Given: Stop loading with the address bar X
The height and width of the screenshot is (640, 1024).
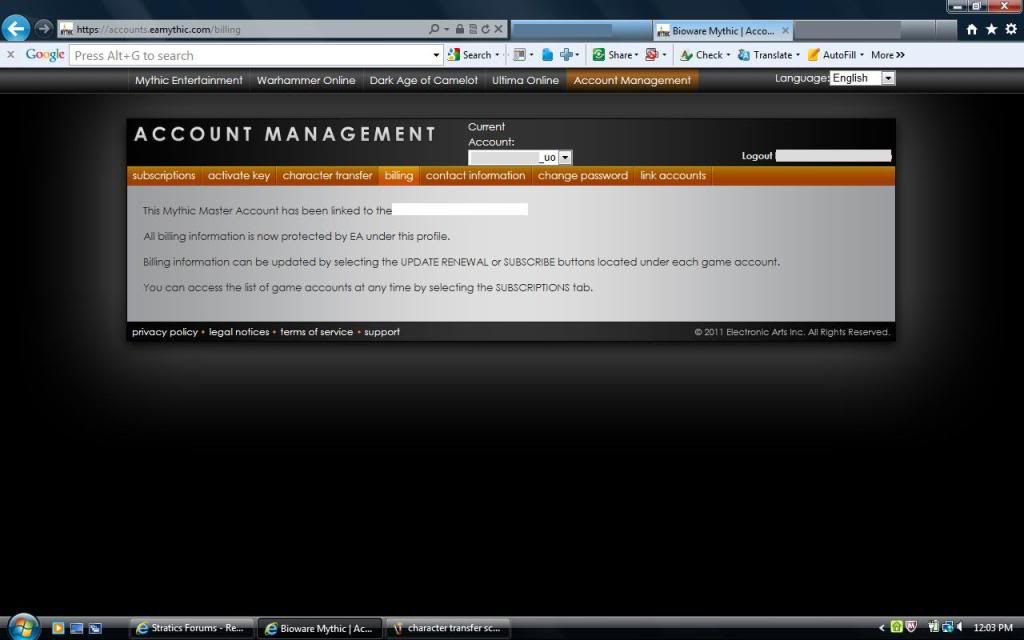Looking at the screenshot, I should click(x=498, y=29).
